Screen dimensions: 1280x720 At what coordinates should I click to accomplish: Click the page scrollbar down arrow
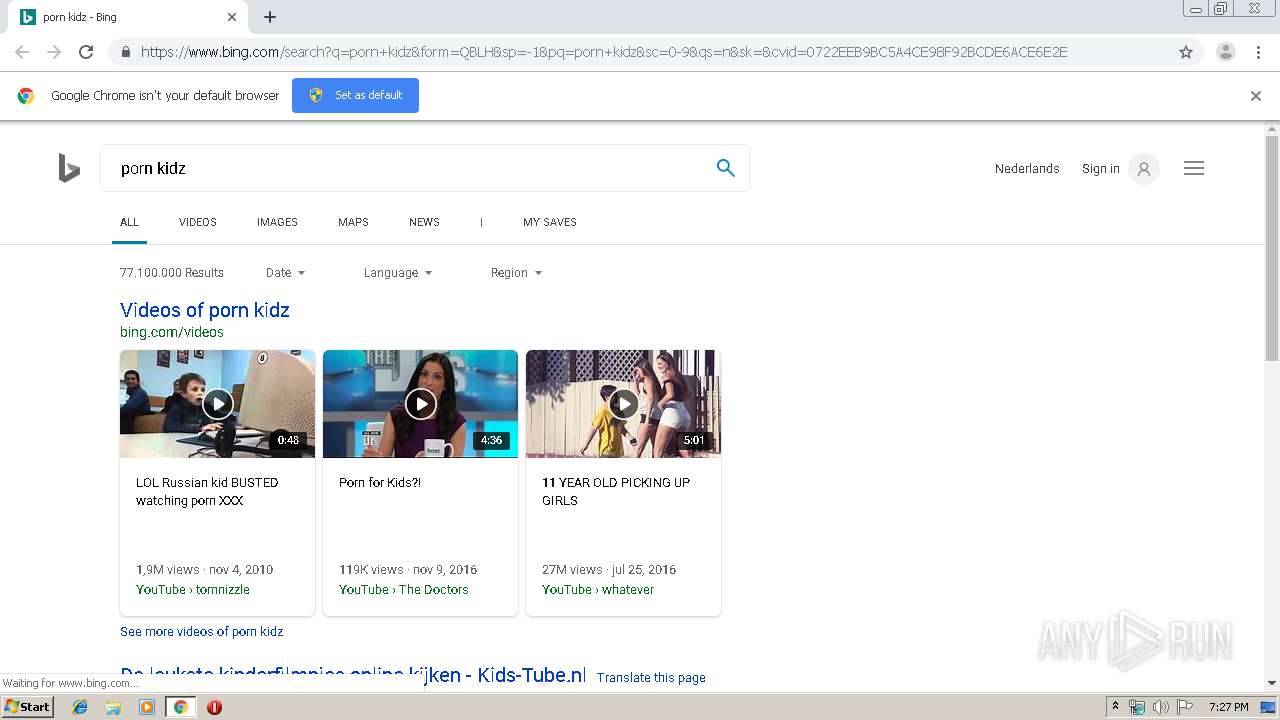click(1272, 683)
